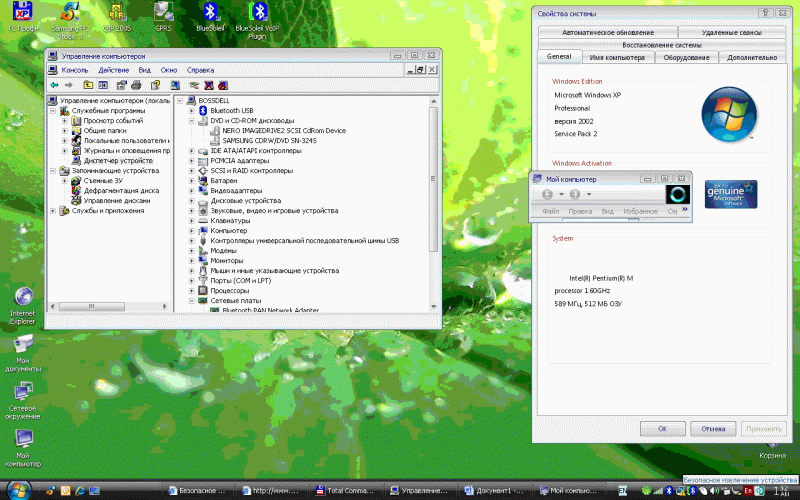Click the Total Commander taskbar button
The image size is (800, 500).
point(347,491)
